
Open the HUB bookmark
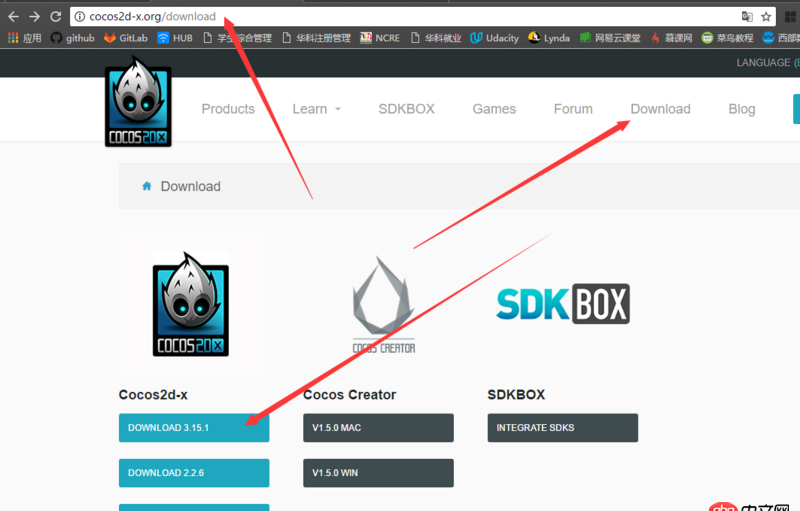click(x=174, y=38)
